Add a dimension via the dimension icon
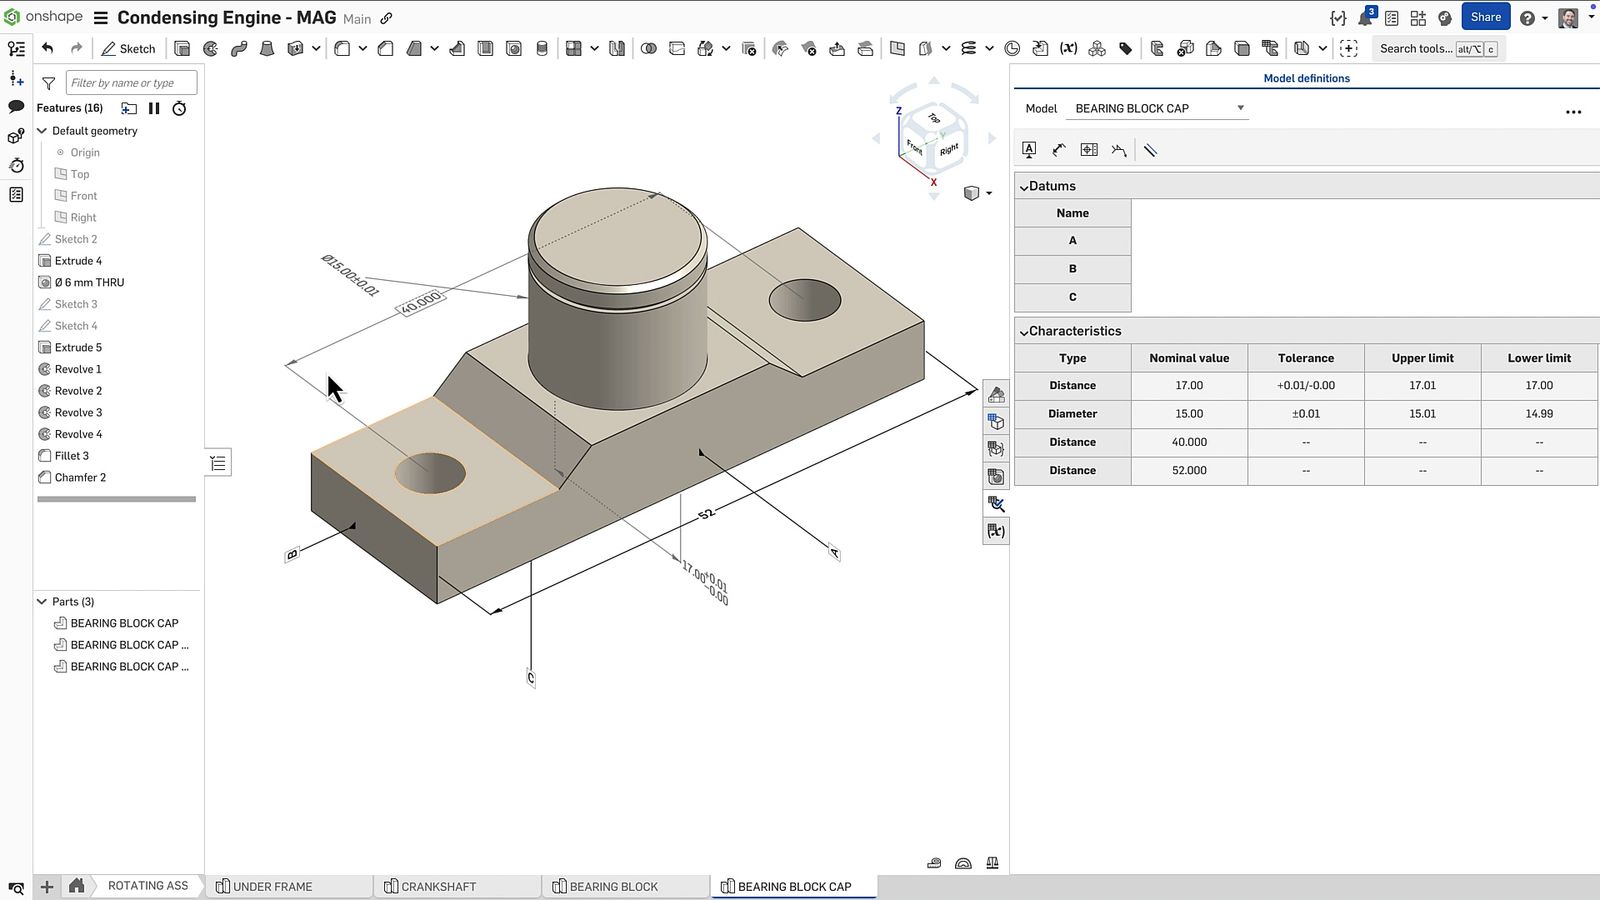Screen dimensions: 1600x900 coord(1058,149)
